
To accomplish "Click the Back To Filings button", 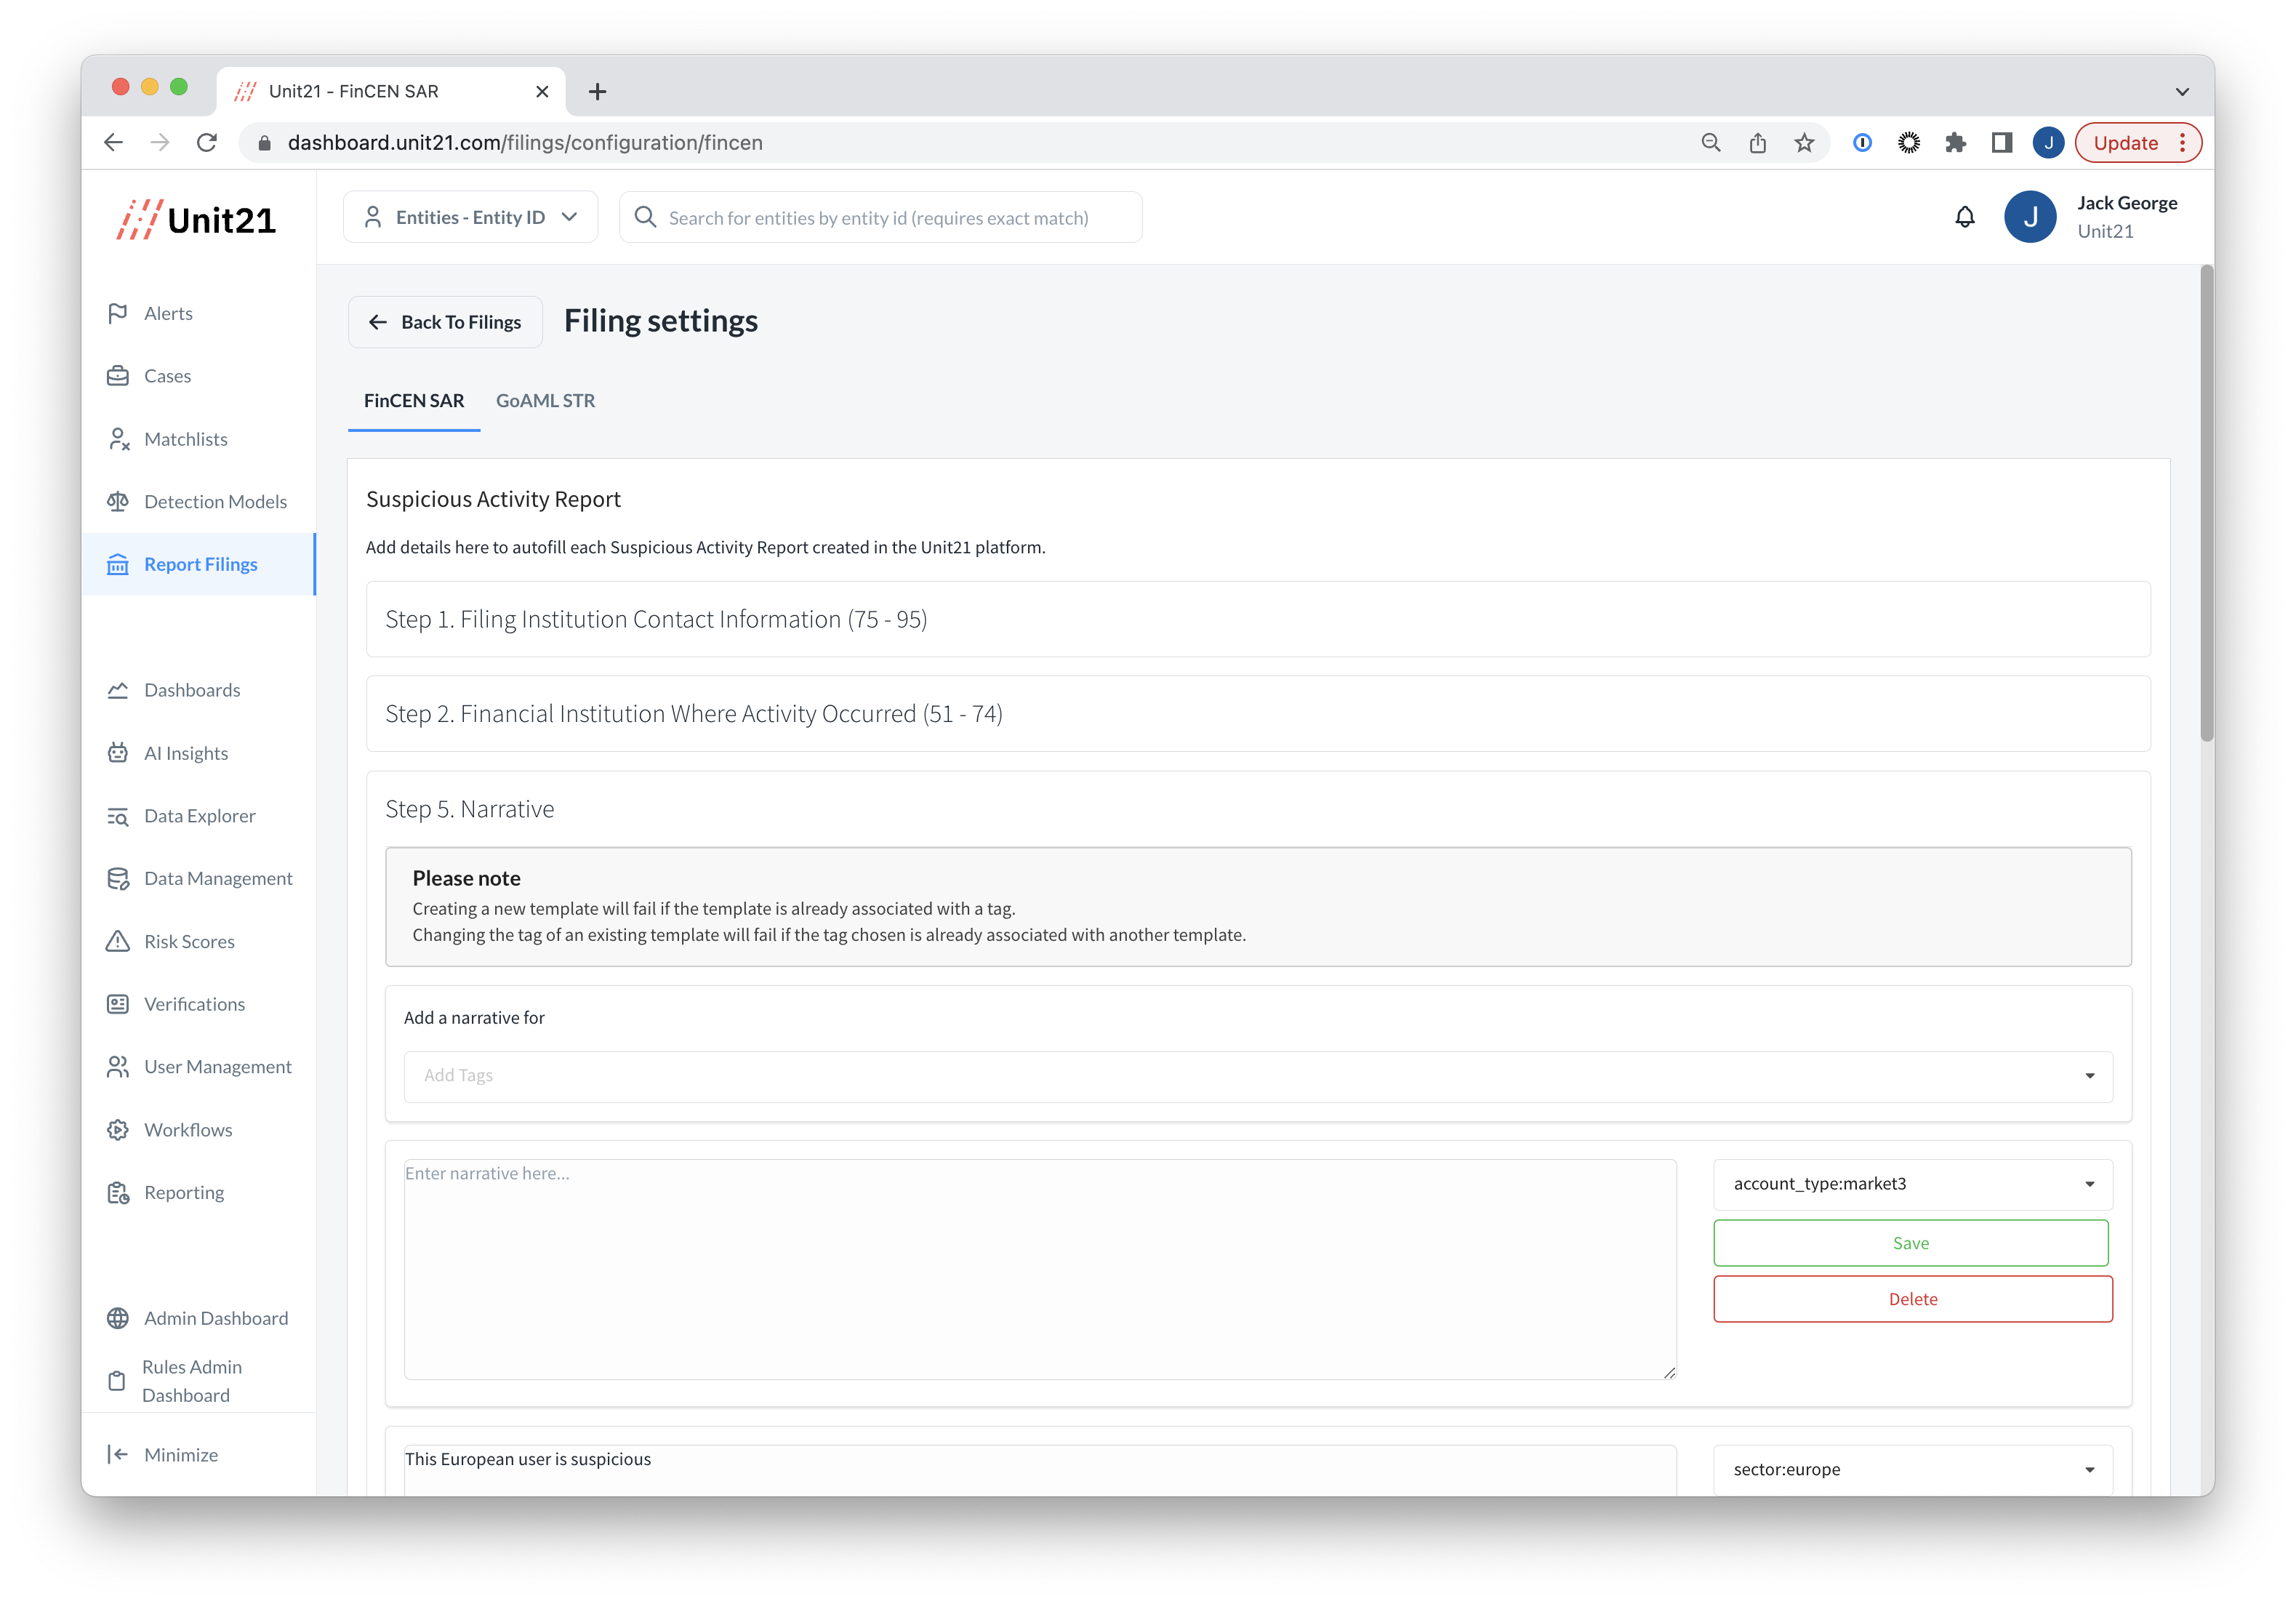I will point(445,322).
